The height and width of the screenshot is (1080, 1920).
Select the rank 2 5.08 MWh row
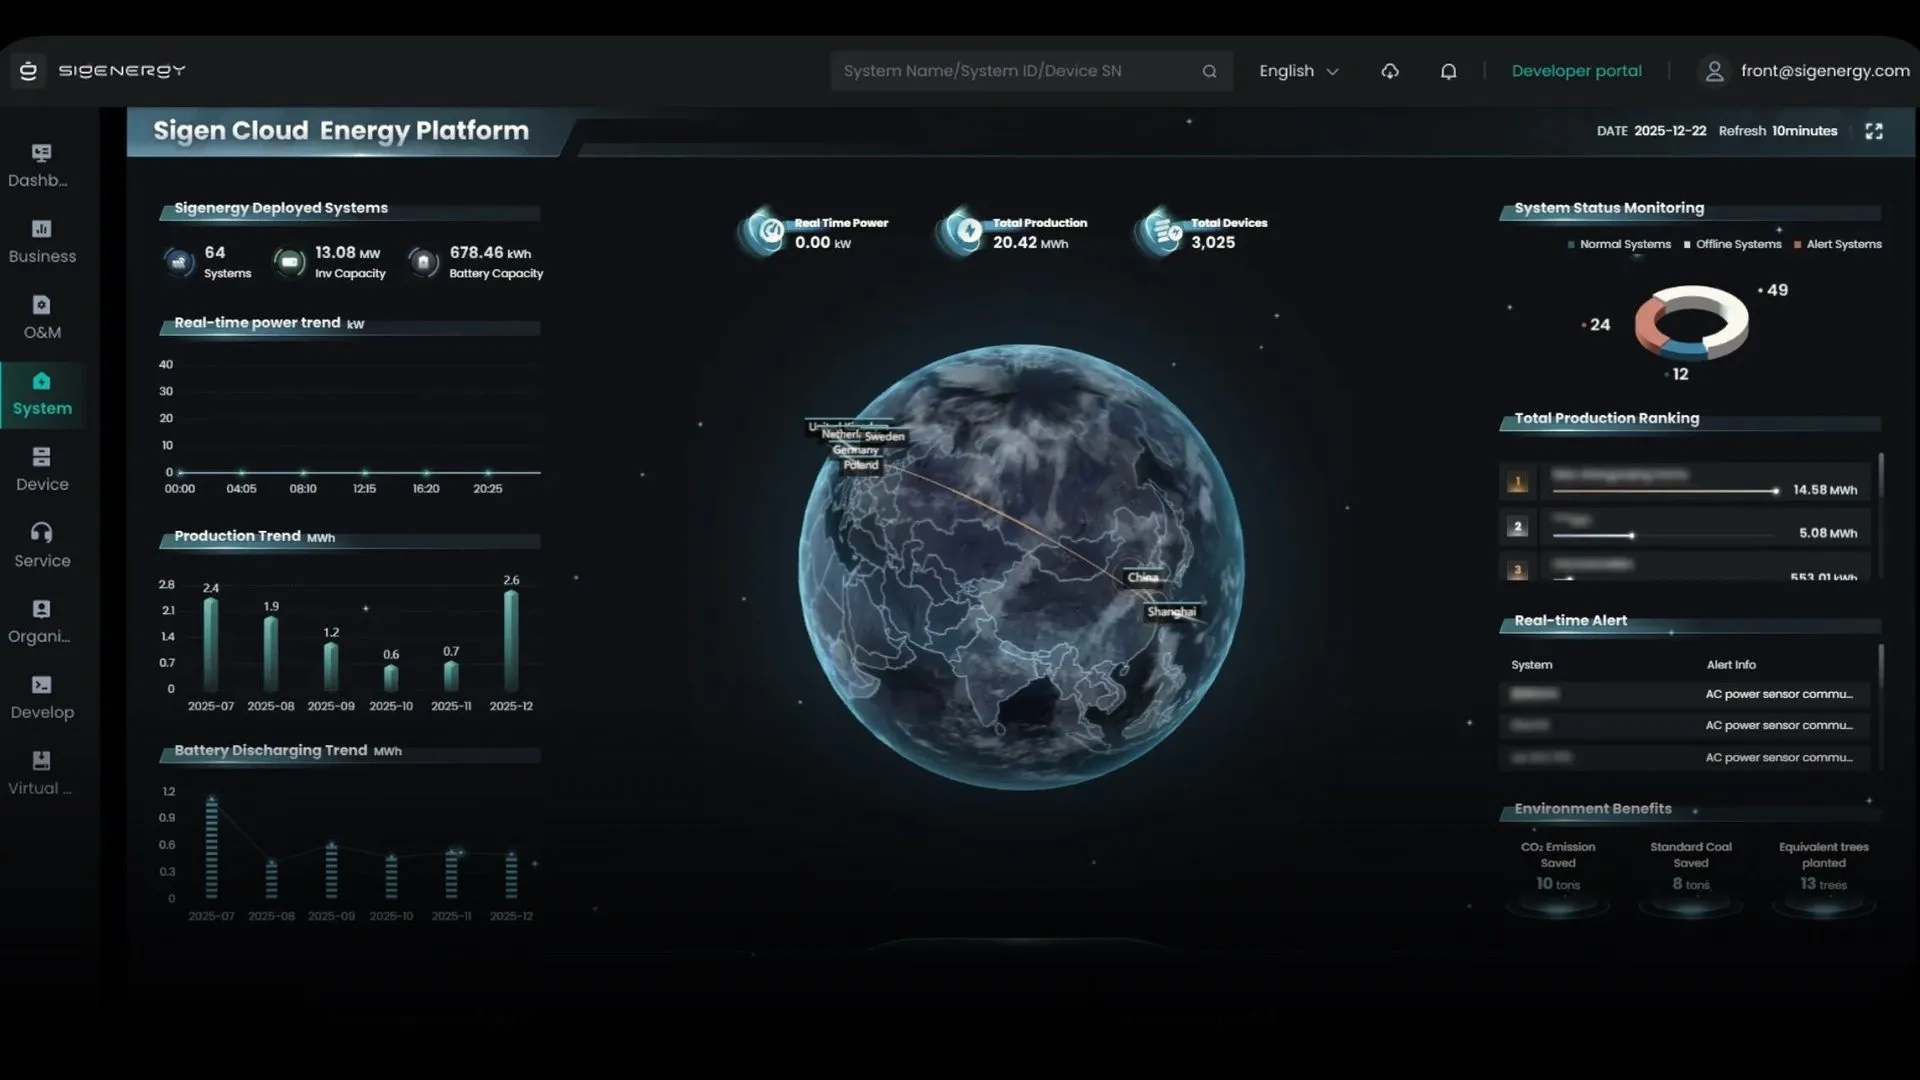[x=1684, y=527]
